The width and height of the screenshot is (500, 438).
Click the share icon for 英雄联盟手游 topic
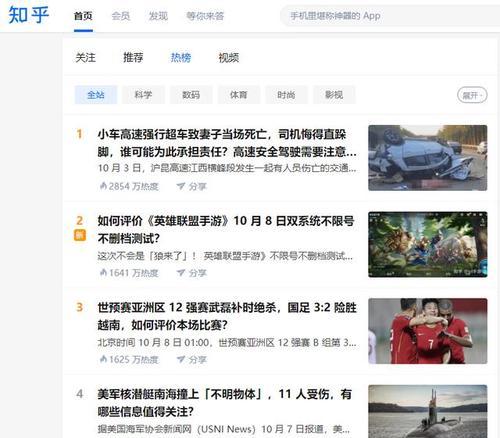click(x=181, y=273)
